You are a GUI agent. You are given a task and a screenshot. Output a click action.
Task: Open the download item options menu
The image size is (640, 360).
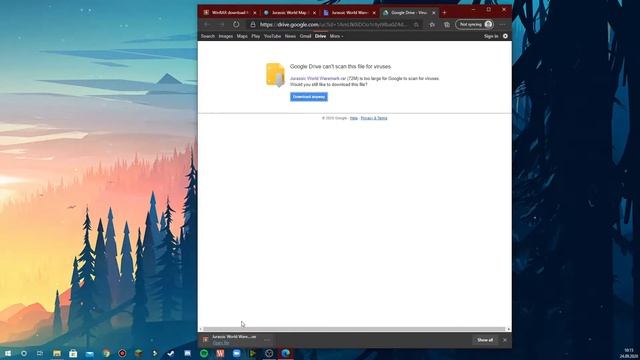click(267, 340)
